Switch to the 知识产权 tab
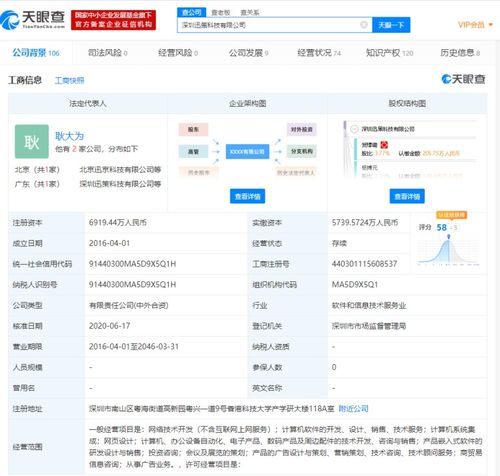 pyautogui.click(x=389, y=53)
